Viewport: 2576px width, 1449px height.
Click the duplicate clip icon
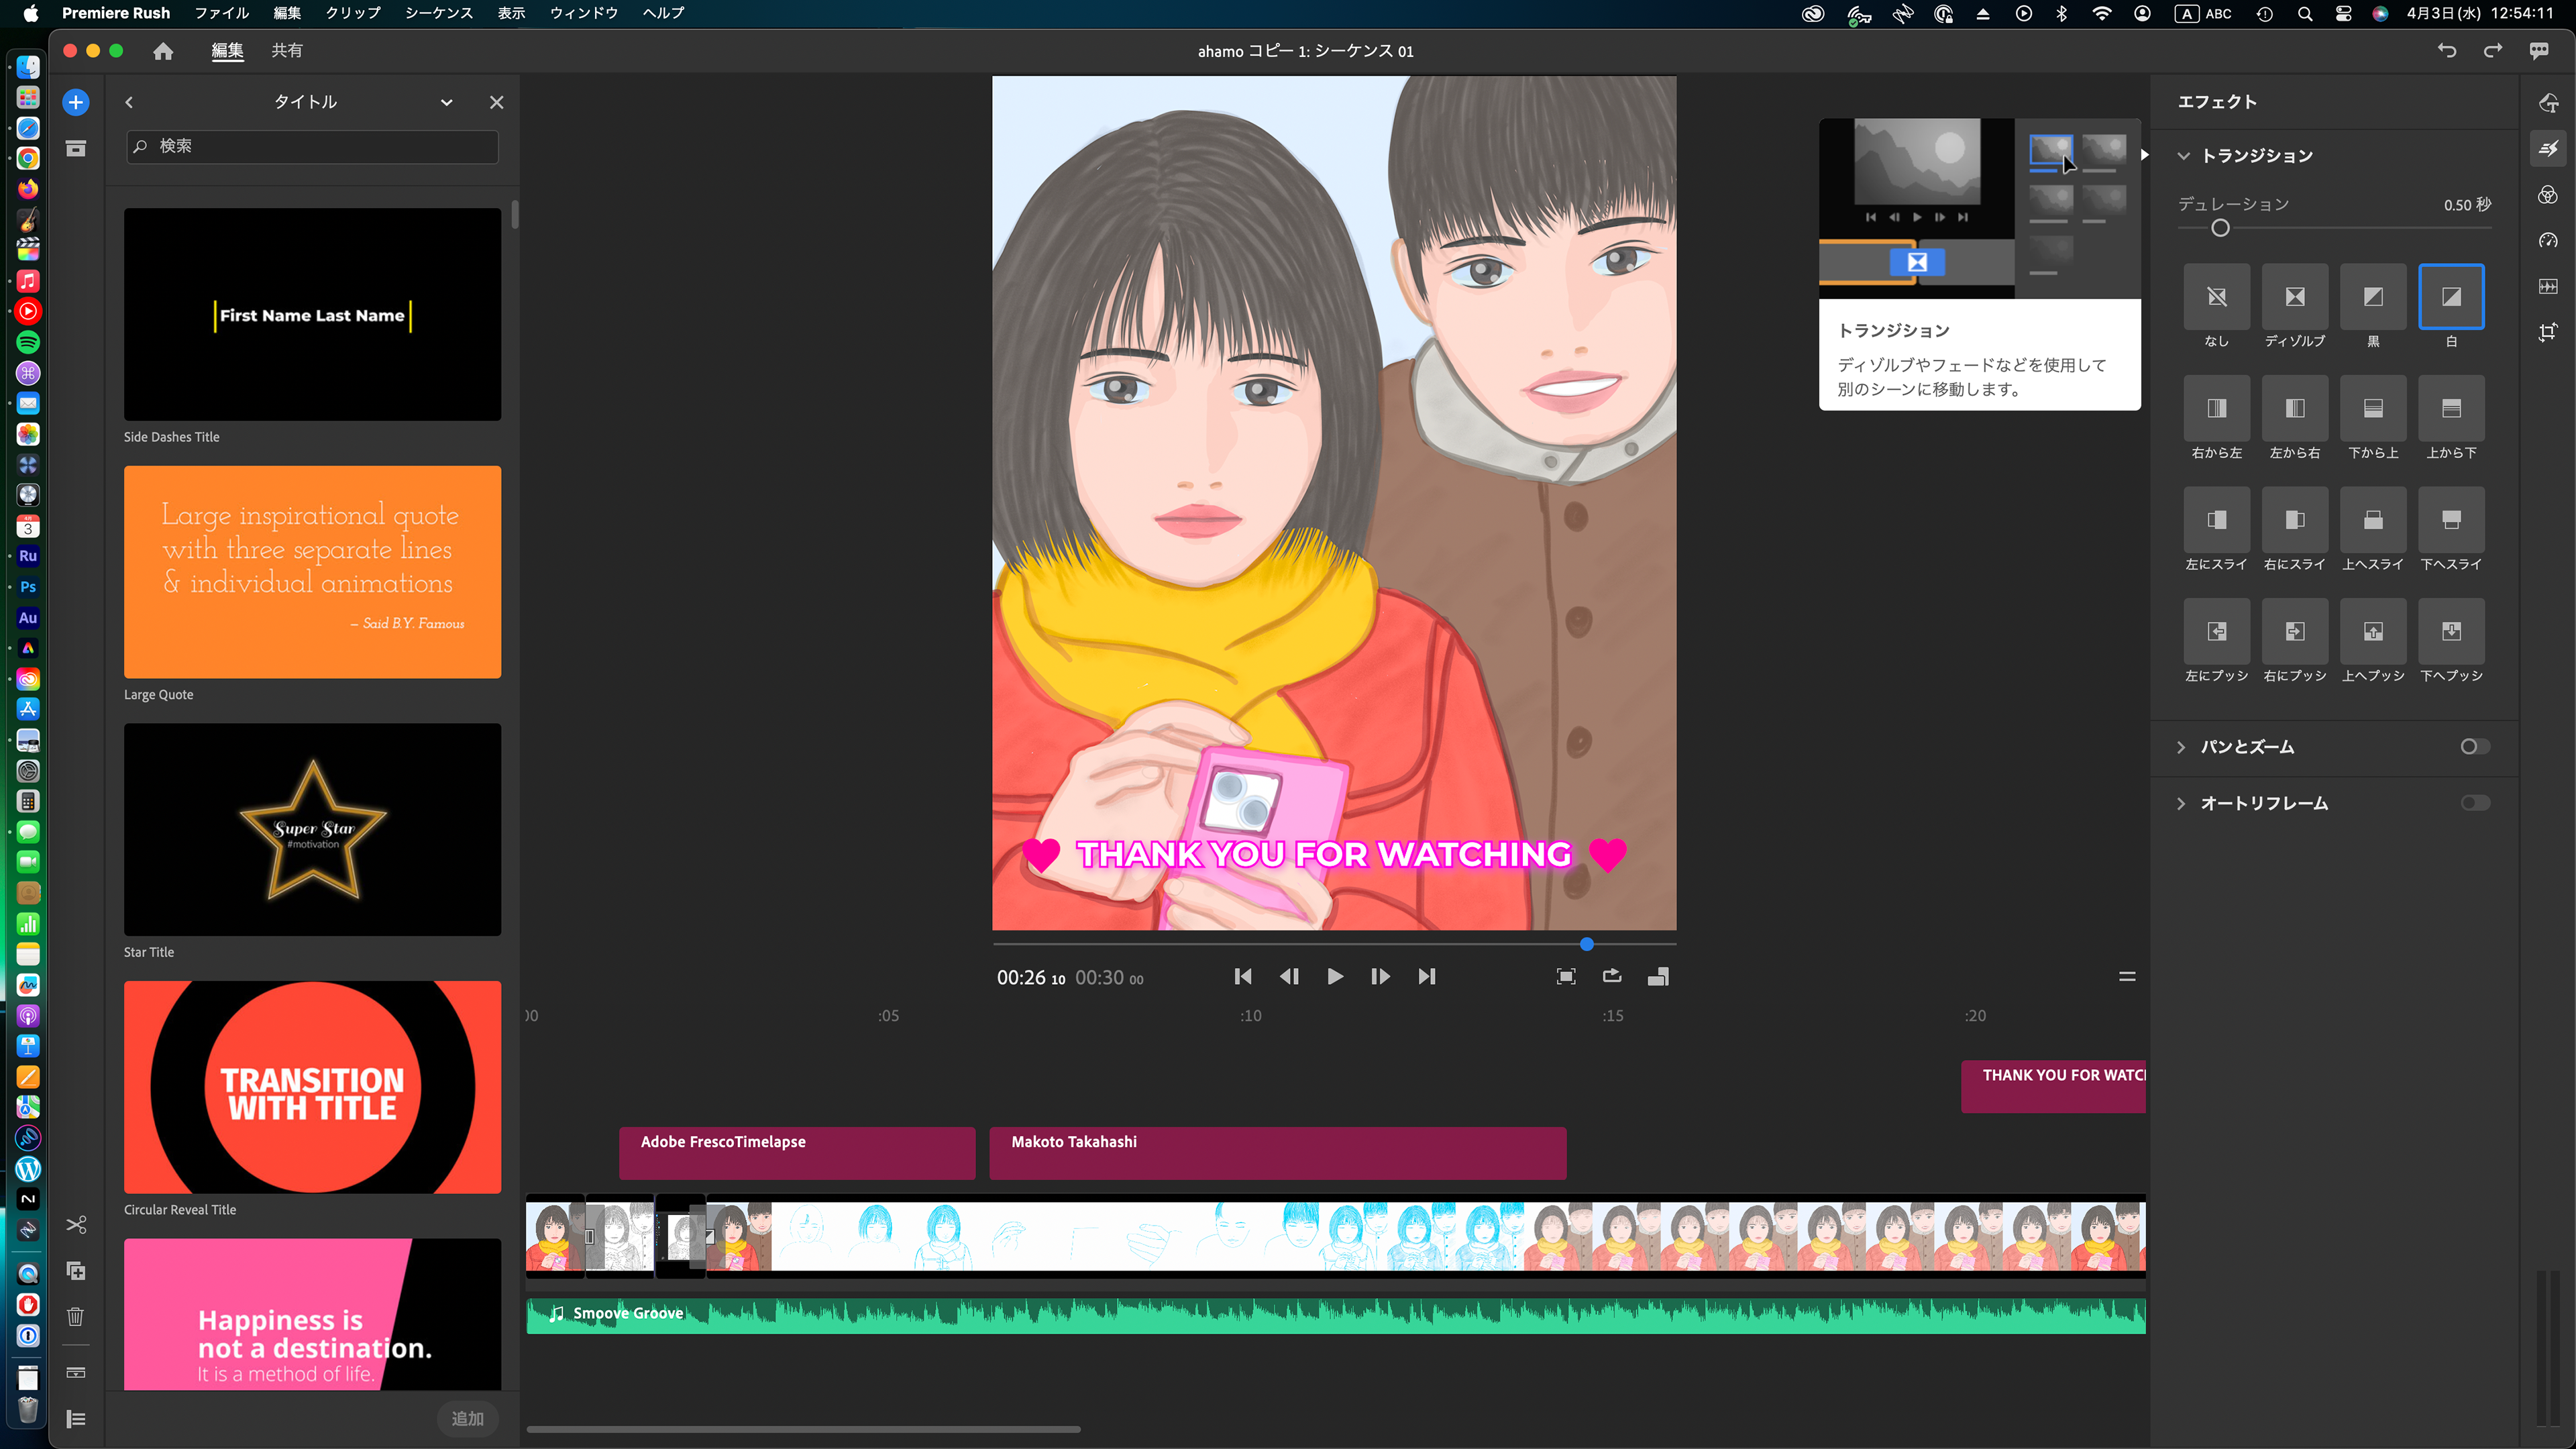pos(76,1271)
